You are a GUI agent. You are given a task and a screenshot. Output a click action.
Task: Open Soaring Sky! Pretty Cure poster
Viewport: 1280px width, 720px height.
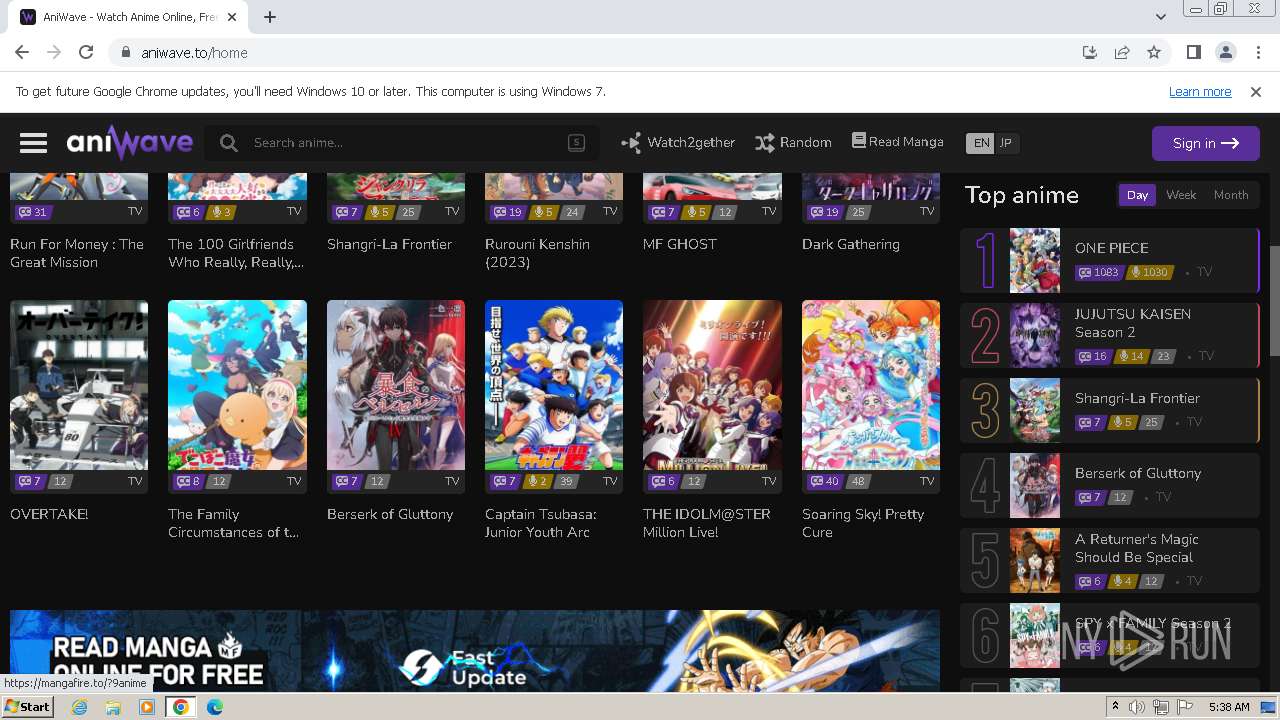tap(871, 385)
